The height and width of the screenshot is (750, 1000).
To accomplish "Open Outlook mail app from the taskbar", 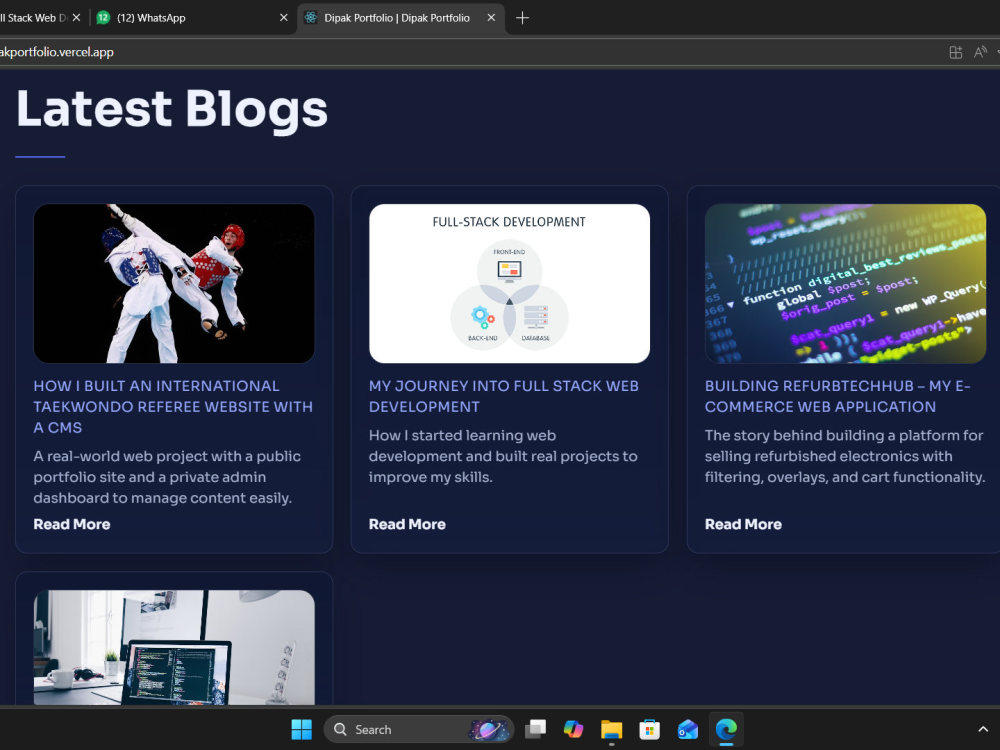I will [x=688, y=729].
